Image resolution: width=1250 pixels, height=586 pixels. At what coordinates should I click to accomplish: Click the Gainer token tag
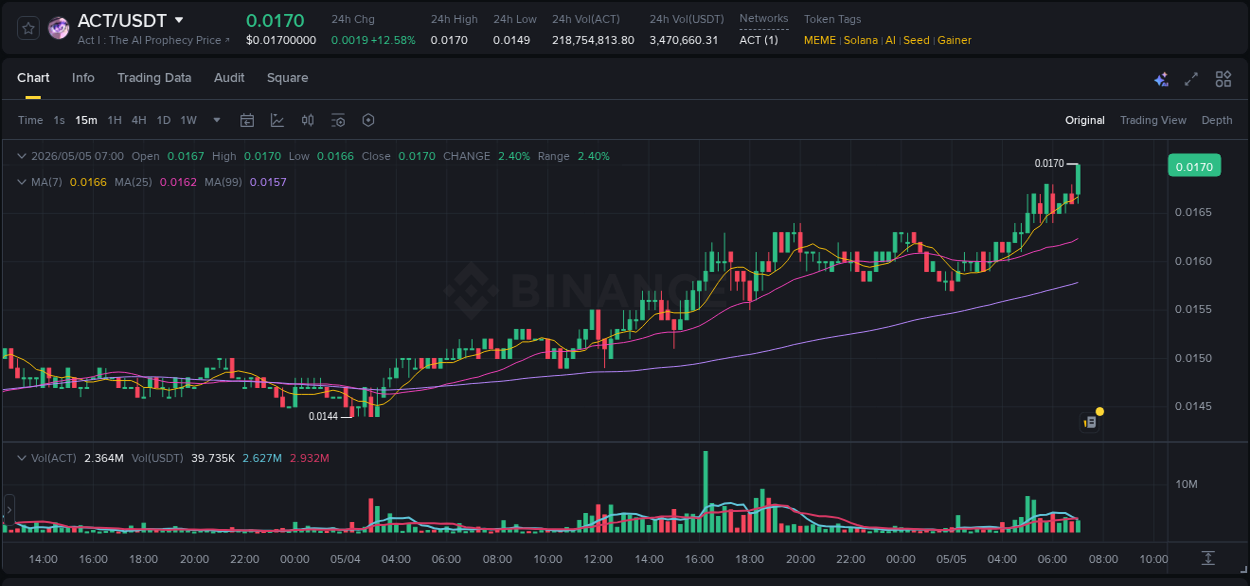954,40
